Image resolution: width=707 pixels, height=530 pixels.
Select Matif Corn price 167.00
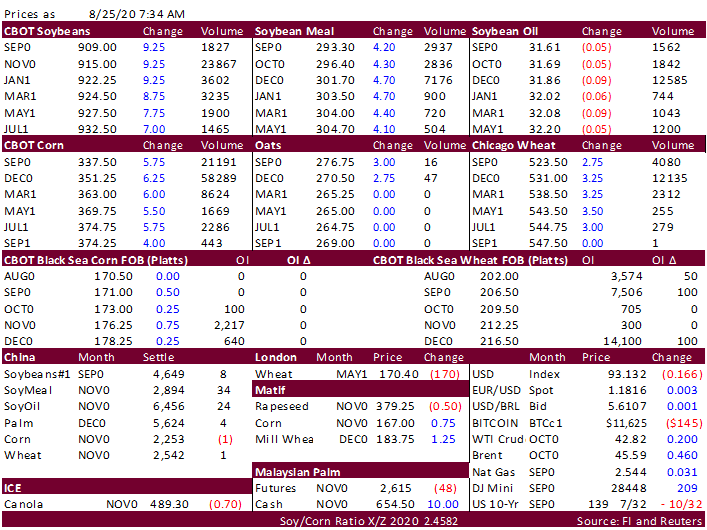(x=395, y=423)
